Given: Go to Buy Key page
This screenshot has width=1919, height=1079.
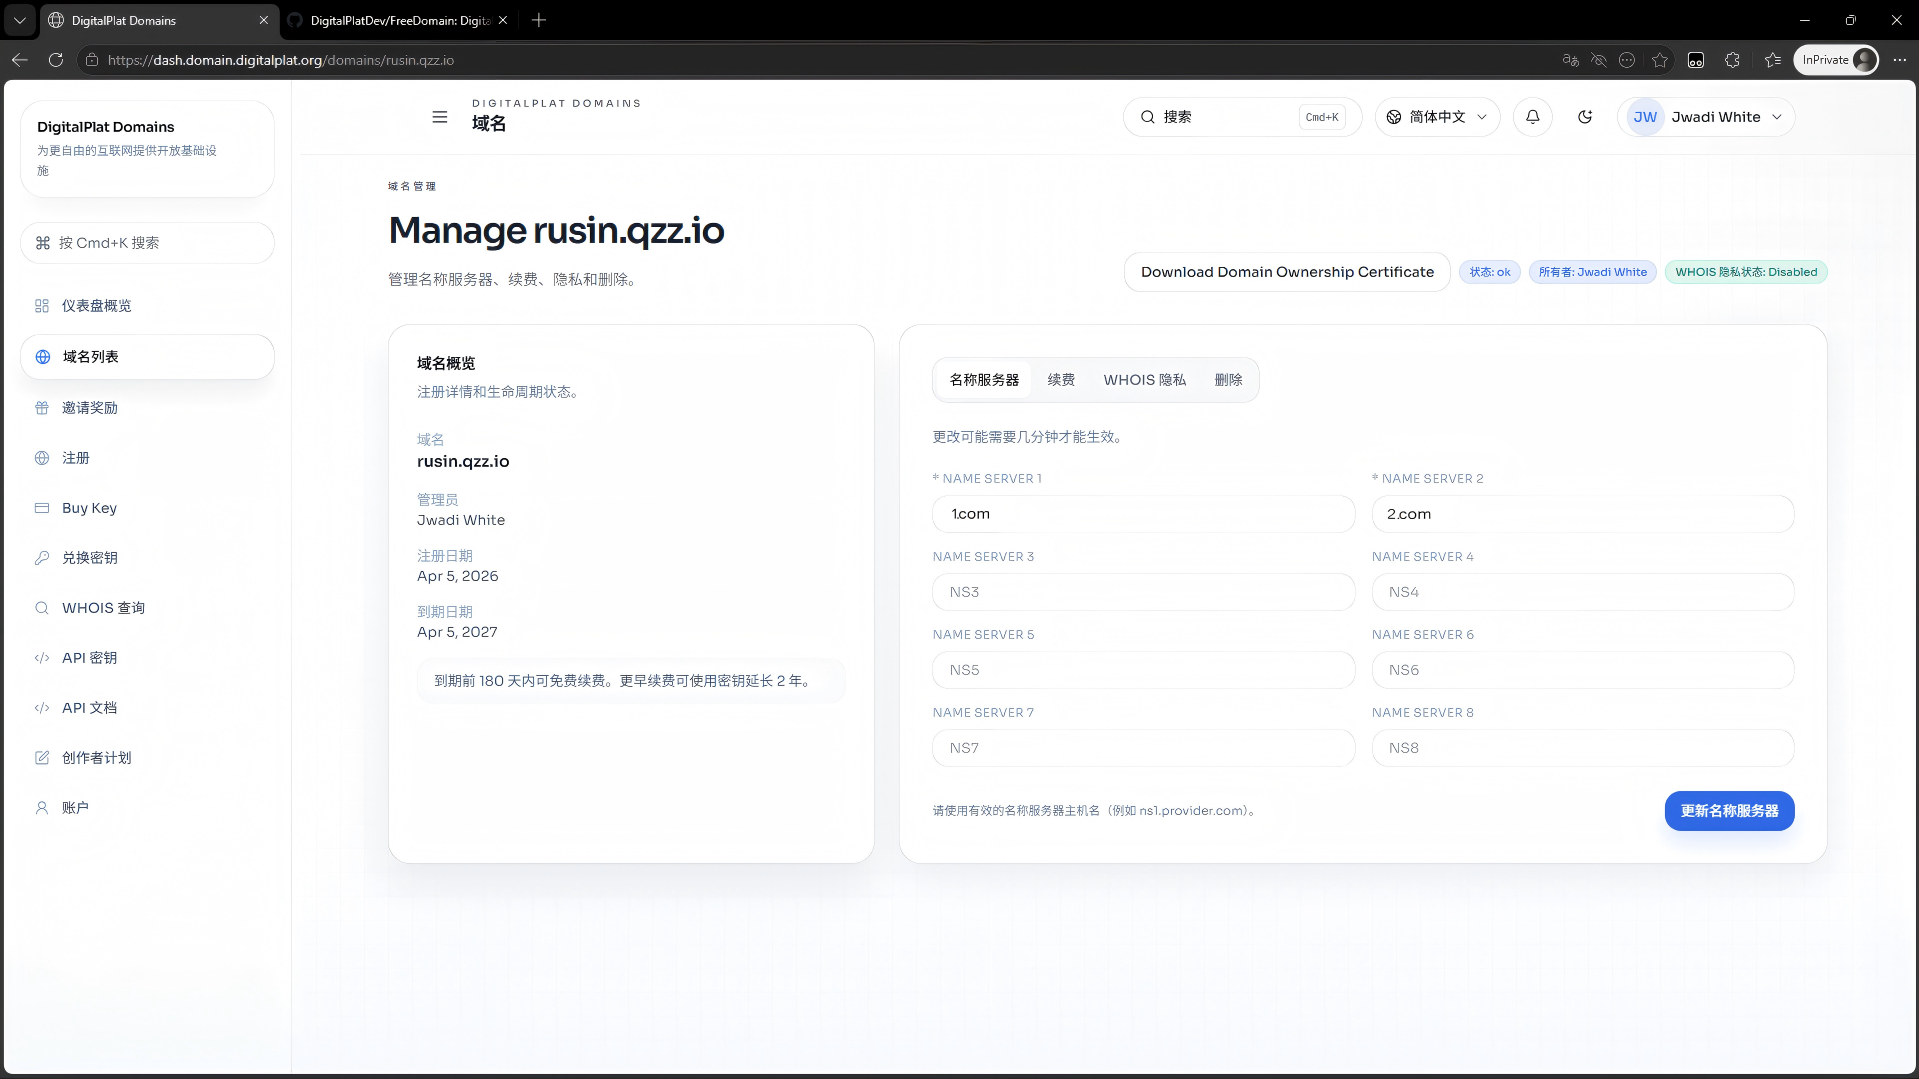Looking at the screenshot, I should point(89,508).
